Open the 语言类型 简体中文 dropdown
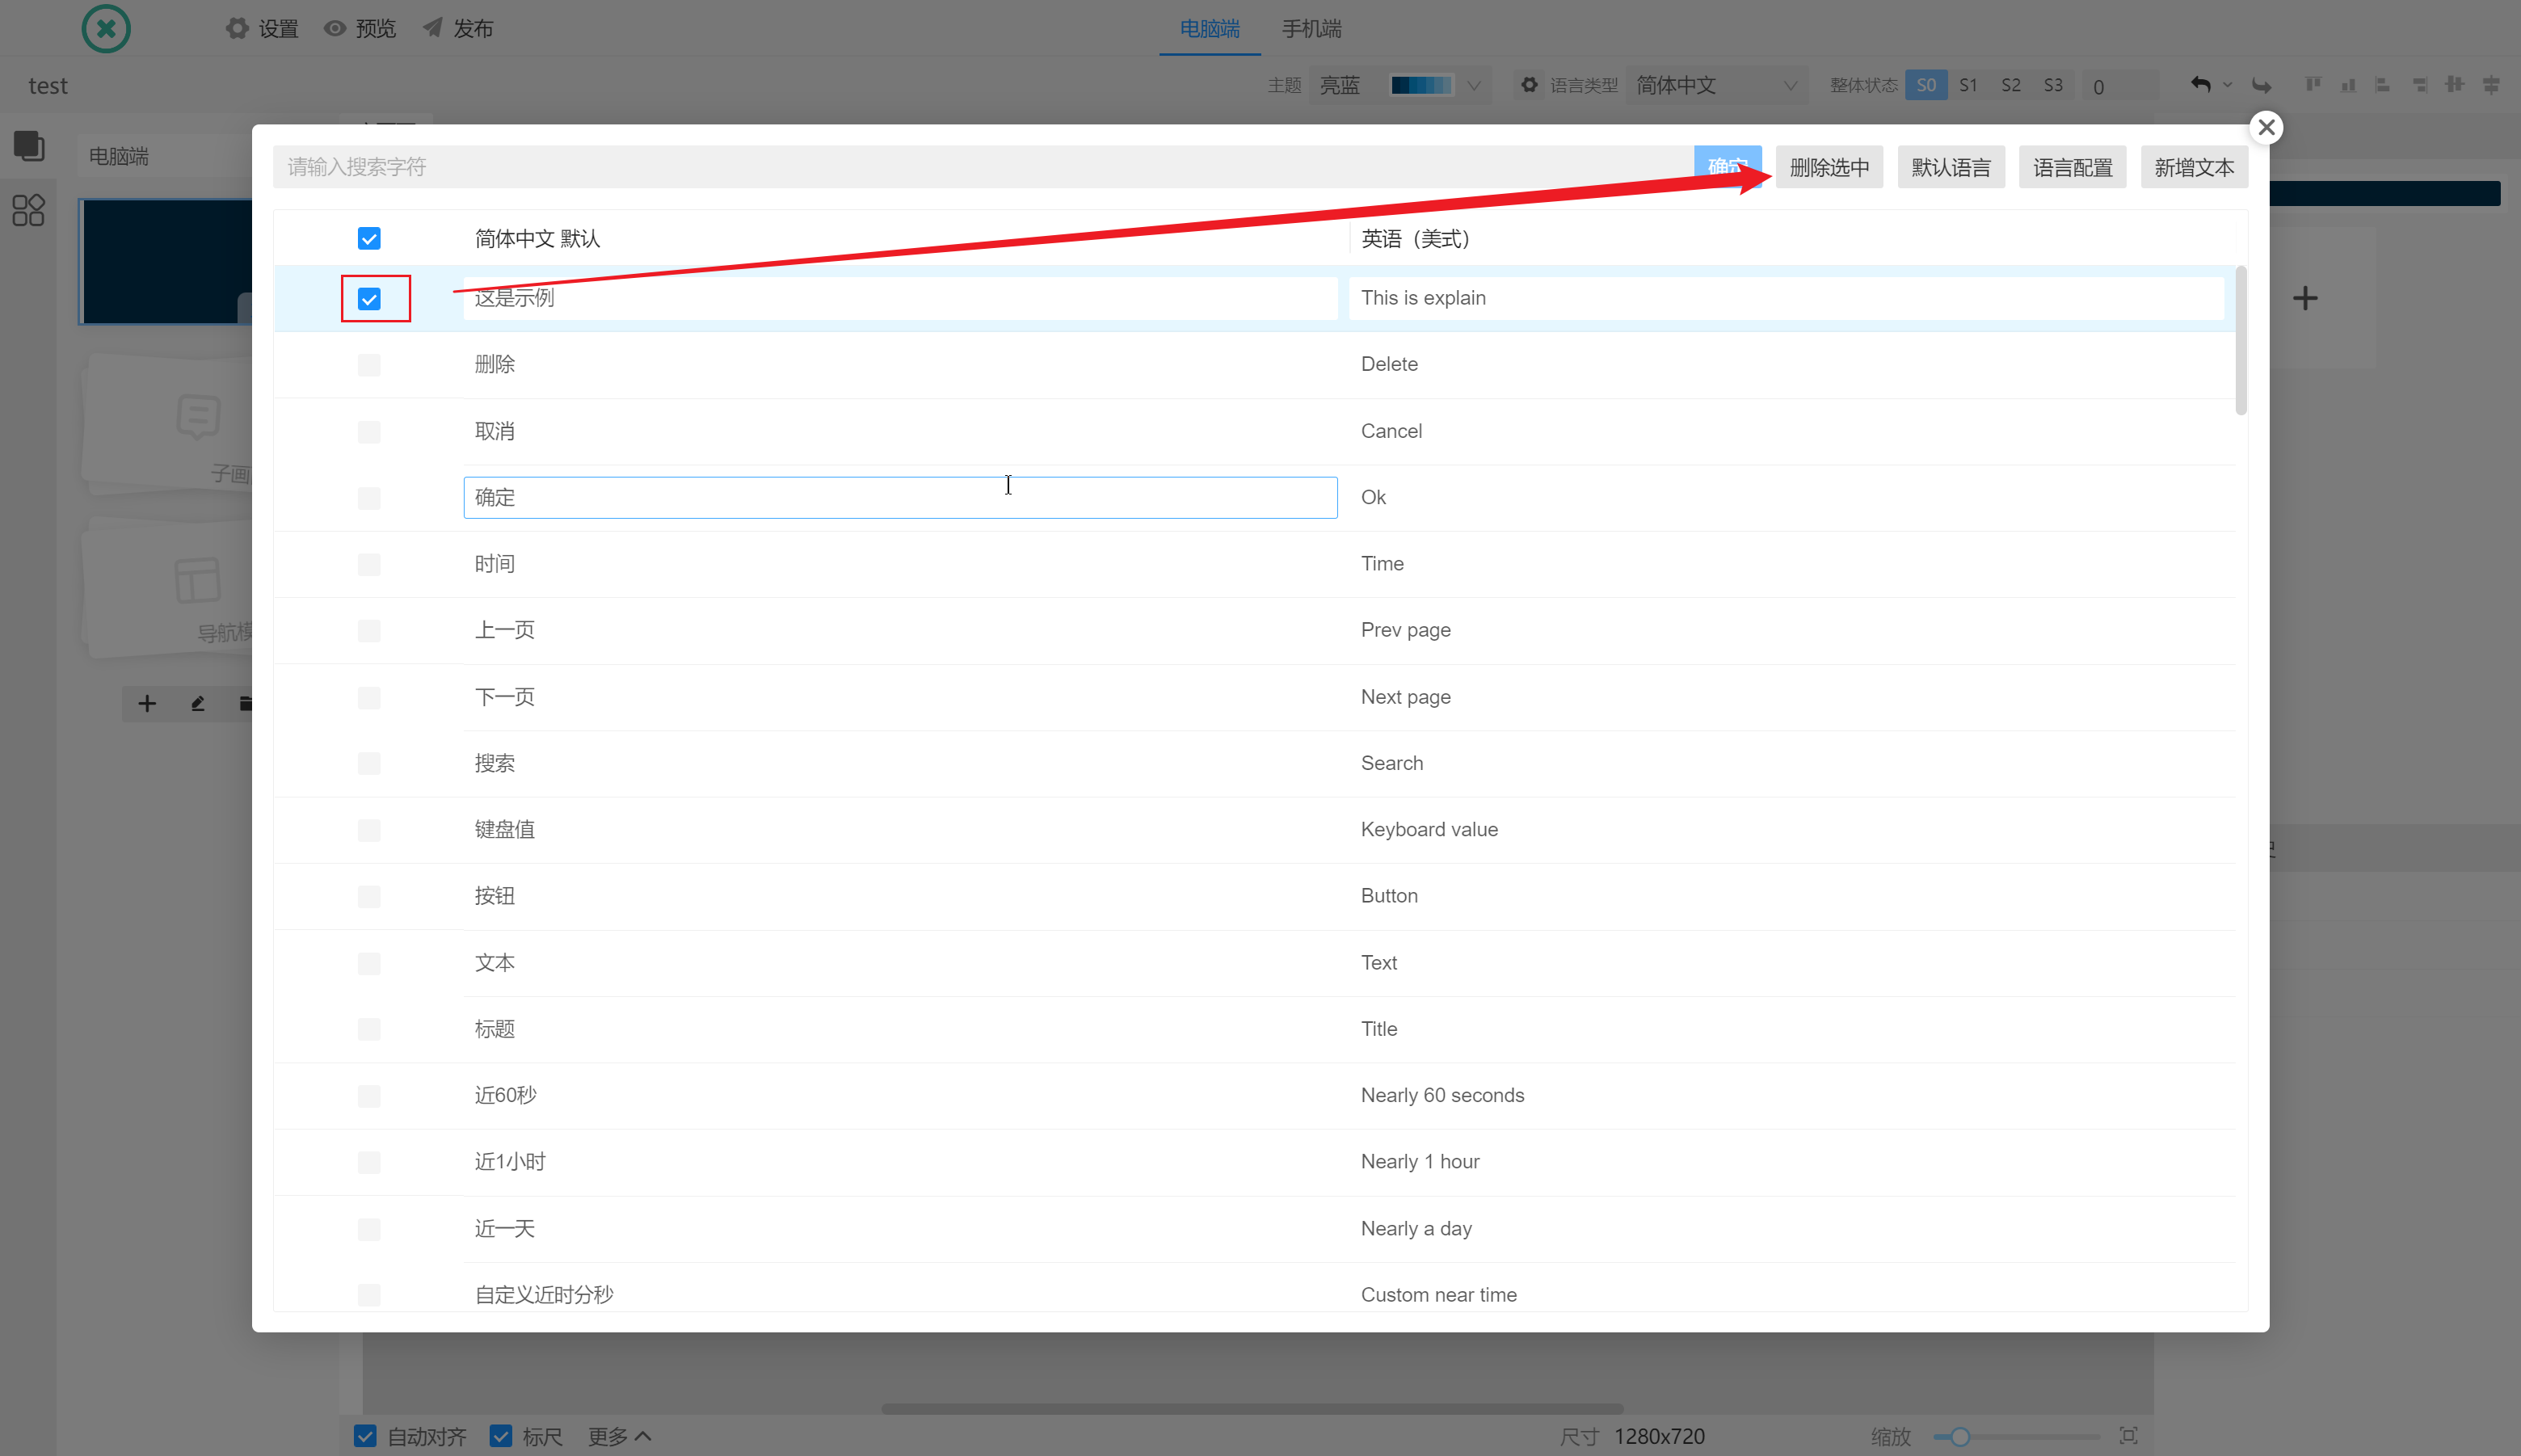The image size is (2521, 1456). pyautogui.click(x=1716, y=85)
